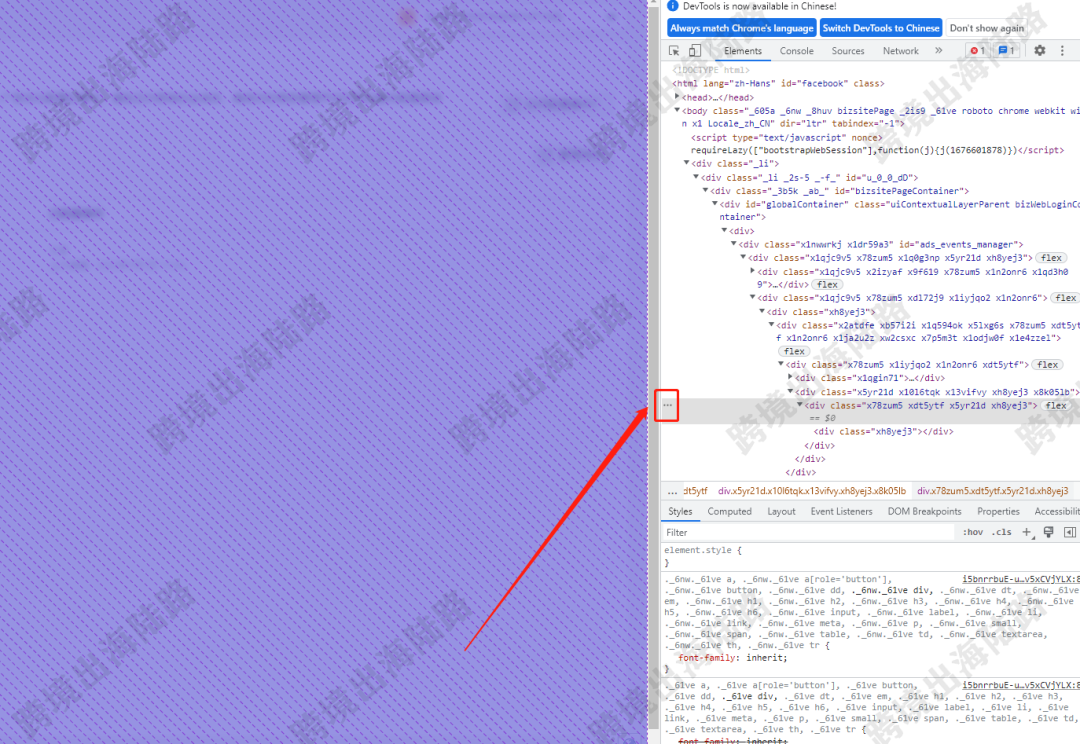The image size is (1080, 744).
Task: Expand the x2izyaf x9f619 div node
Action: click(x=753, y=271)
